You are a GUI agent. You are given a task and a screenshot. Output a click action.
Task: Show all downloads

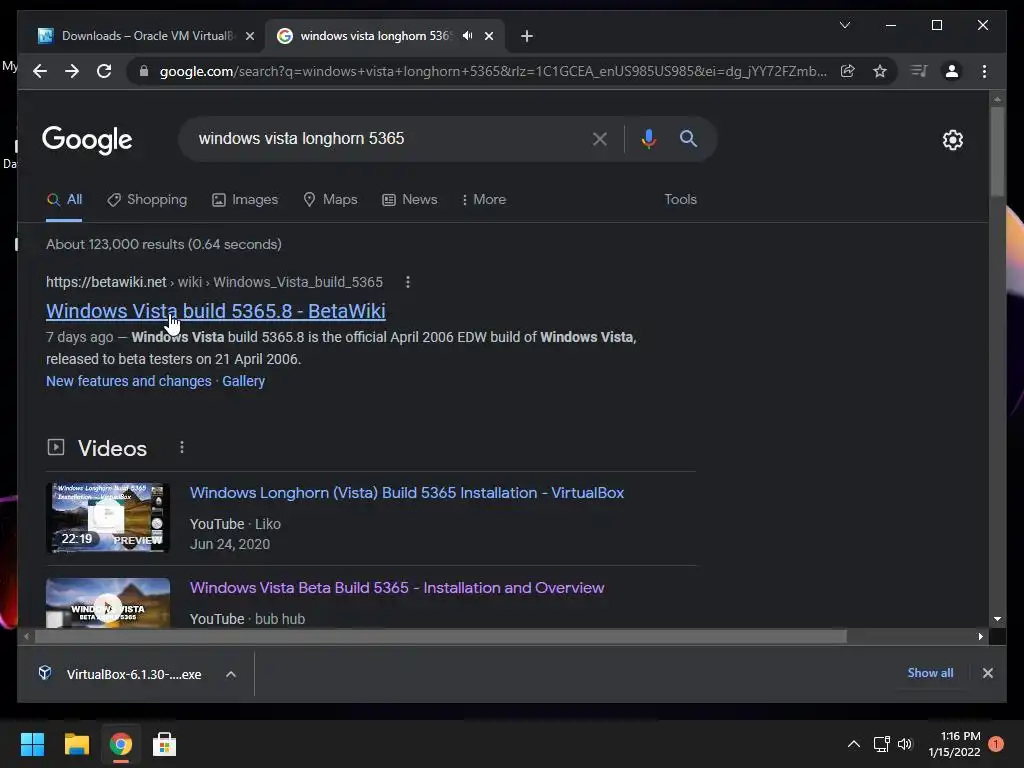point(930,673)
